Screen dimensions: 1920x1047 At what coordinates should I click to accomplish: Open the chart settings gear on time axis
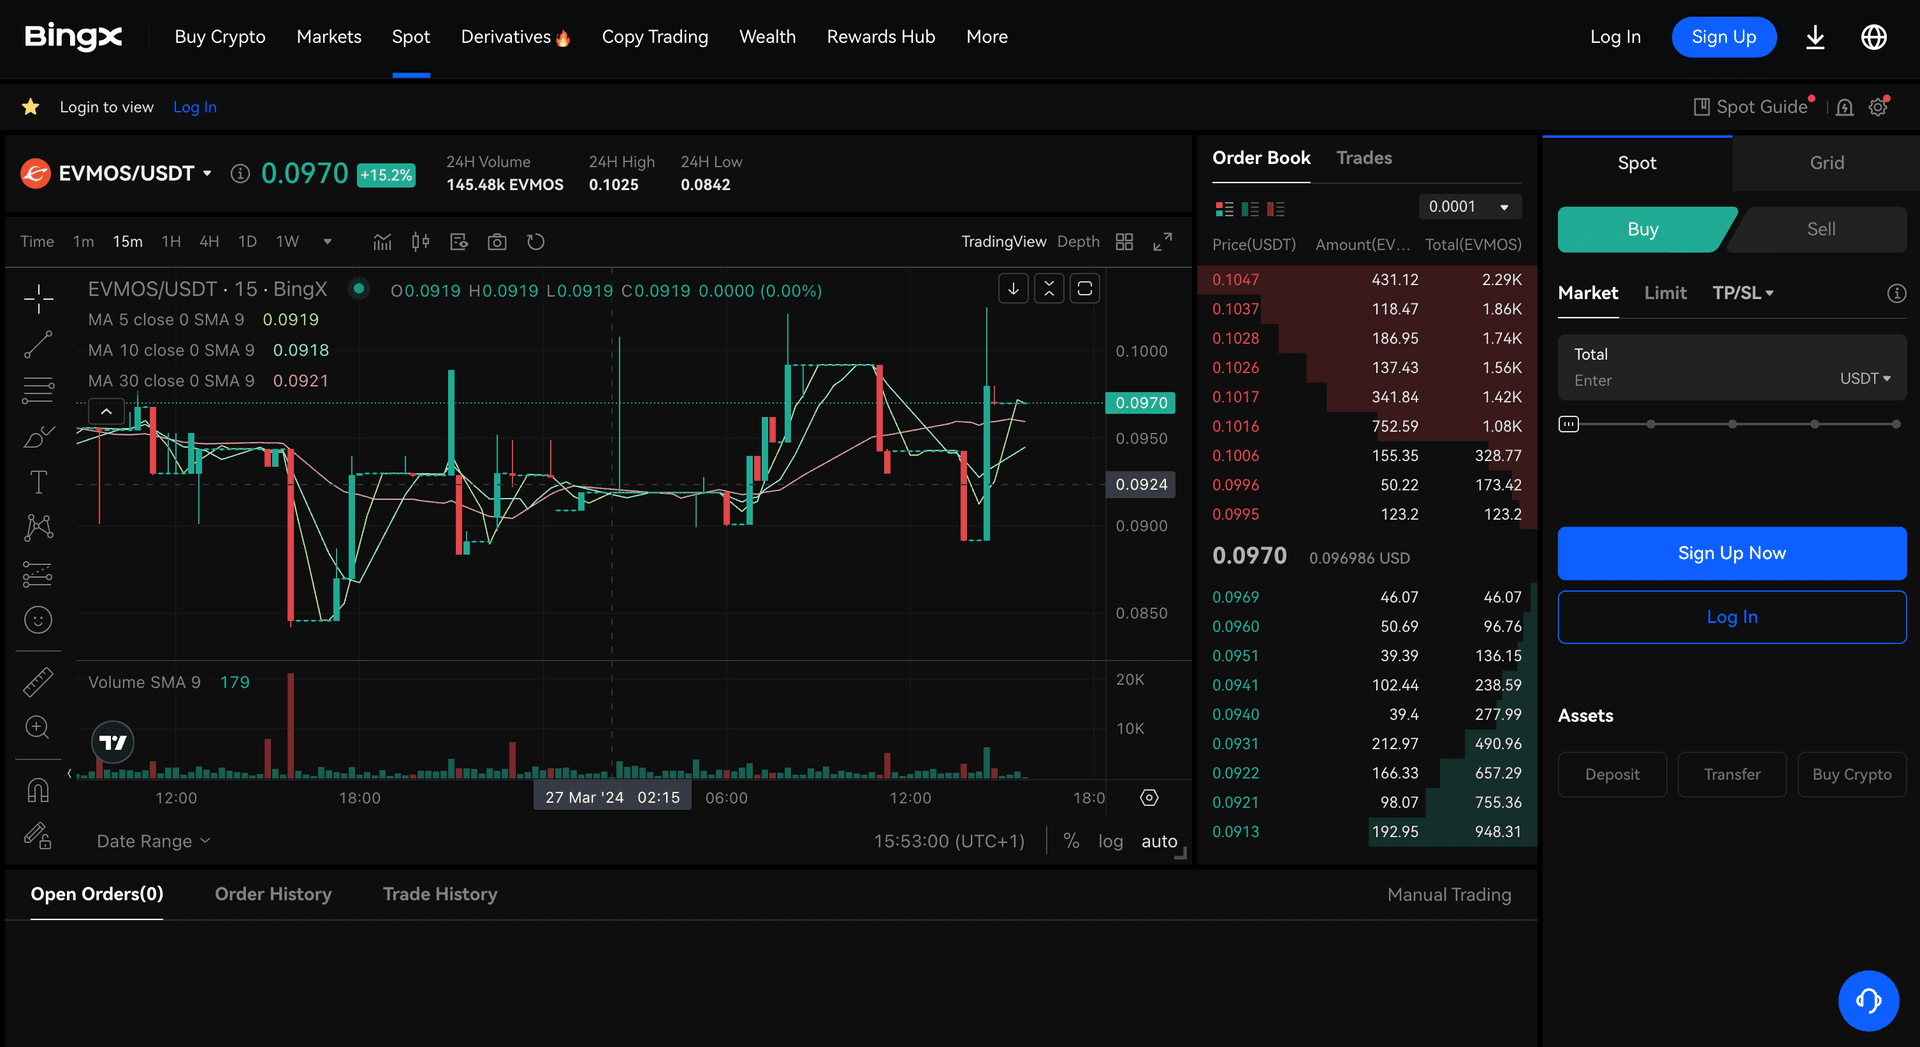pos(1149,798)
